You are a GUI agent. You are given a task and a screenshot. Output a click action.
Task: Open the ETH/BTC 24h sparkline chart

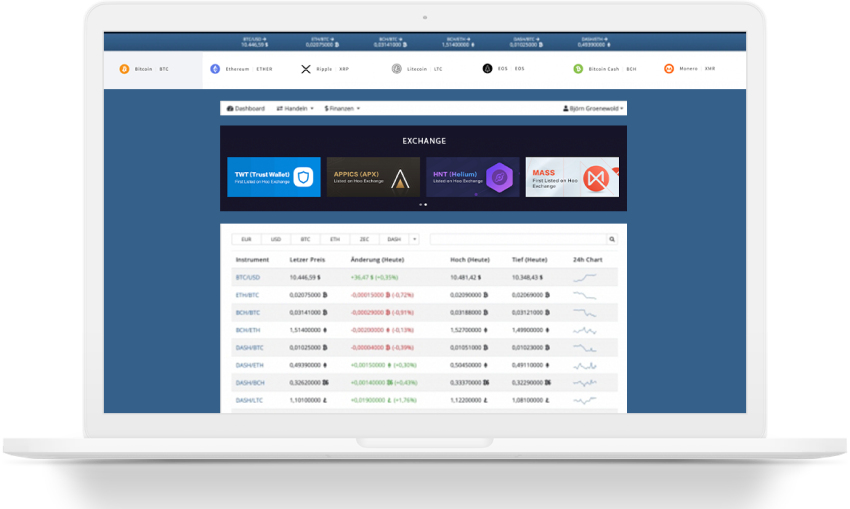pyautogui.click(x=585, y=295)
